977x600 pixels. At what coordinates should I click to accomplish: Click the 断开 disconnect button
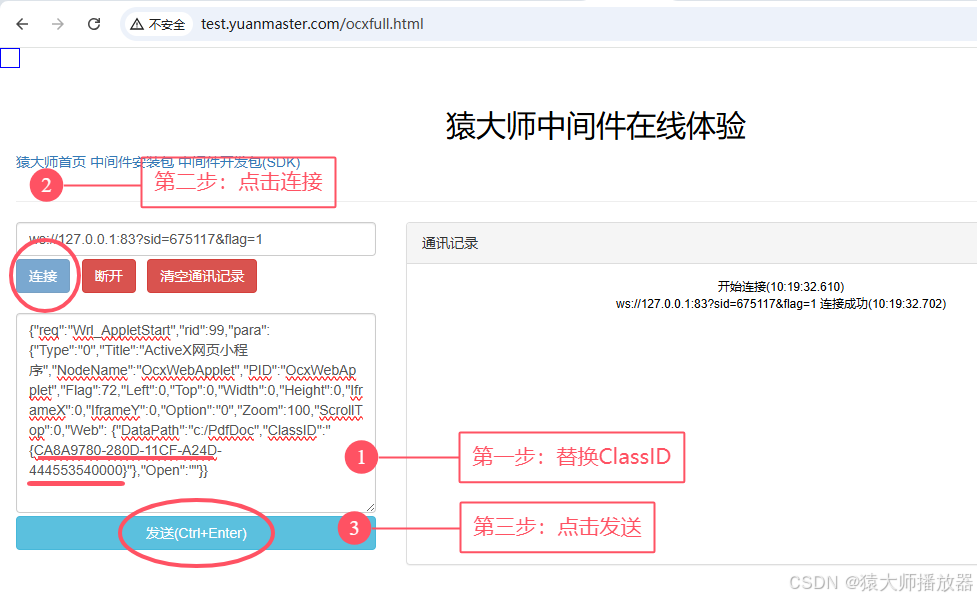(x=108, y=276)
